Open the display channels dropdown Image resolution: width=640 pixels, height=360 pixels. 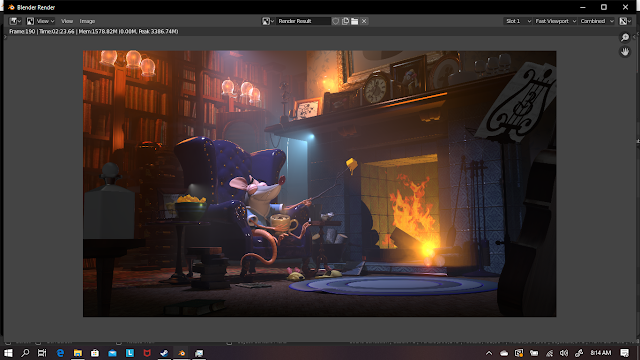coord(625,21)
